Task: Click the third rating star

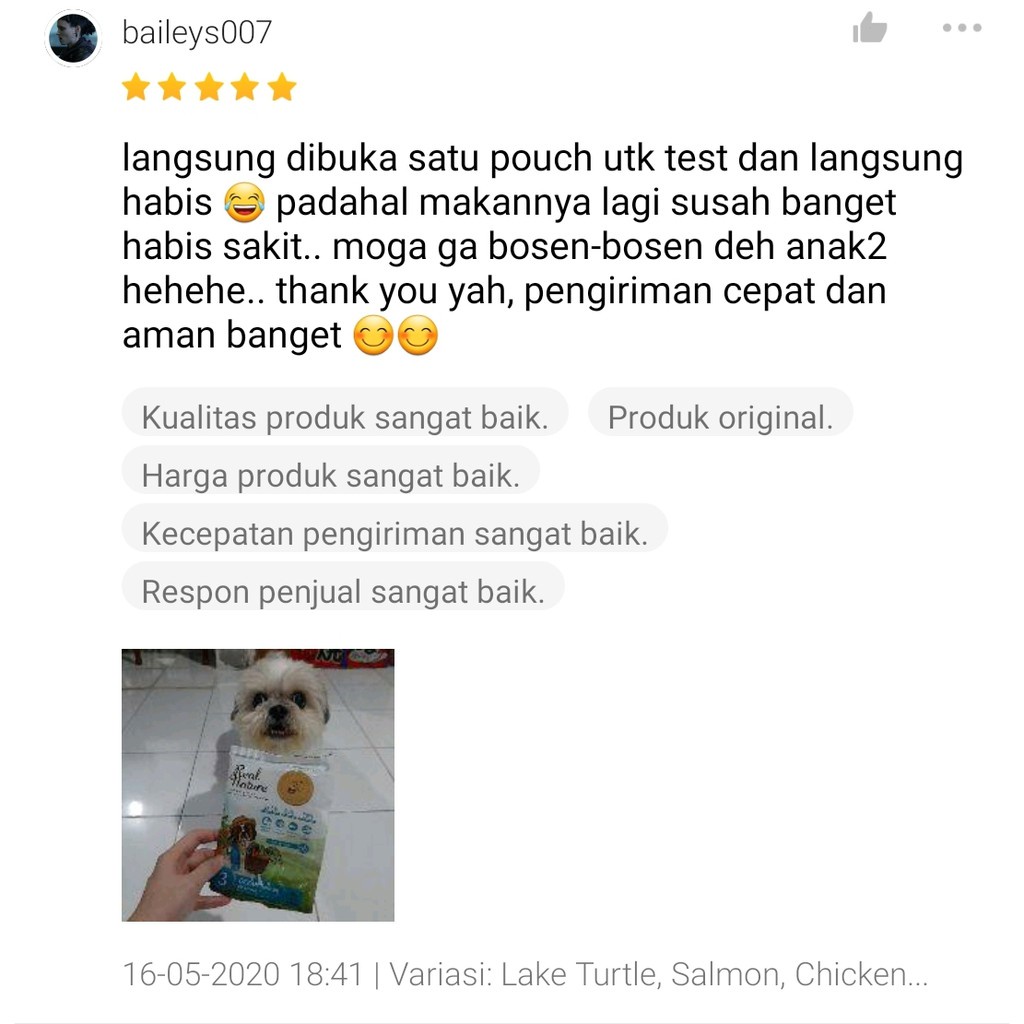Action: point(209,87)
